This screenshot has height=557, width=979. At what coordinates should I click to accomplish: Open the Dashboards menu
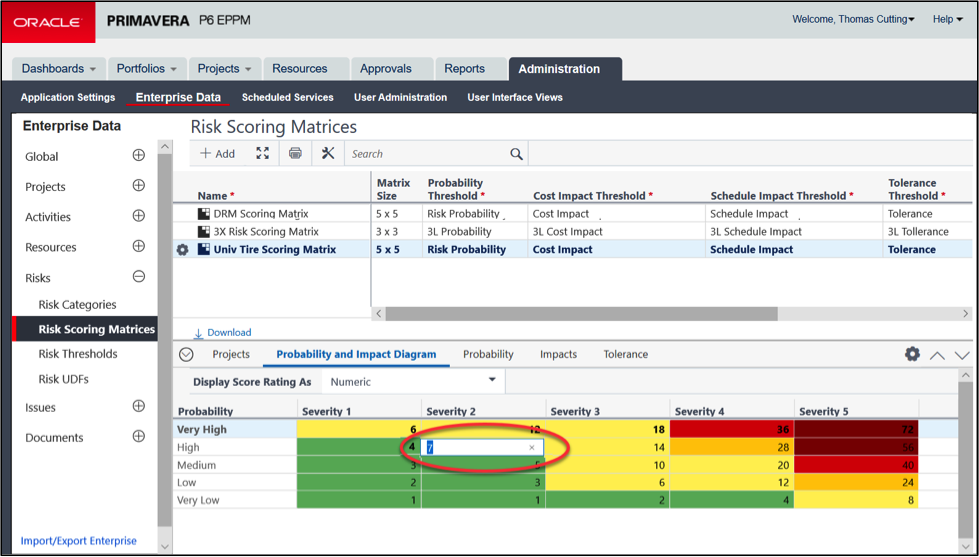(59, 69)
